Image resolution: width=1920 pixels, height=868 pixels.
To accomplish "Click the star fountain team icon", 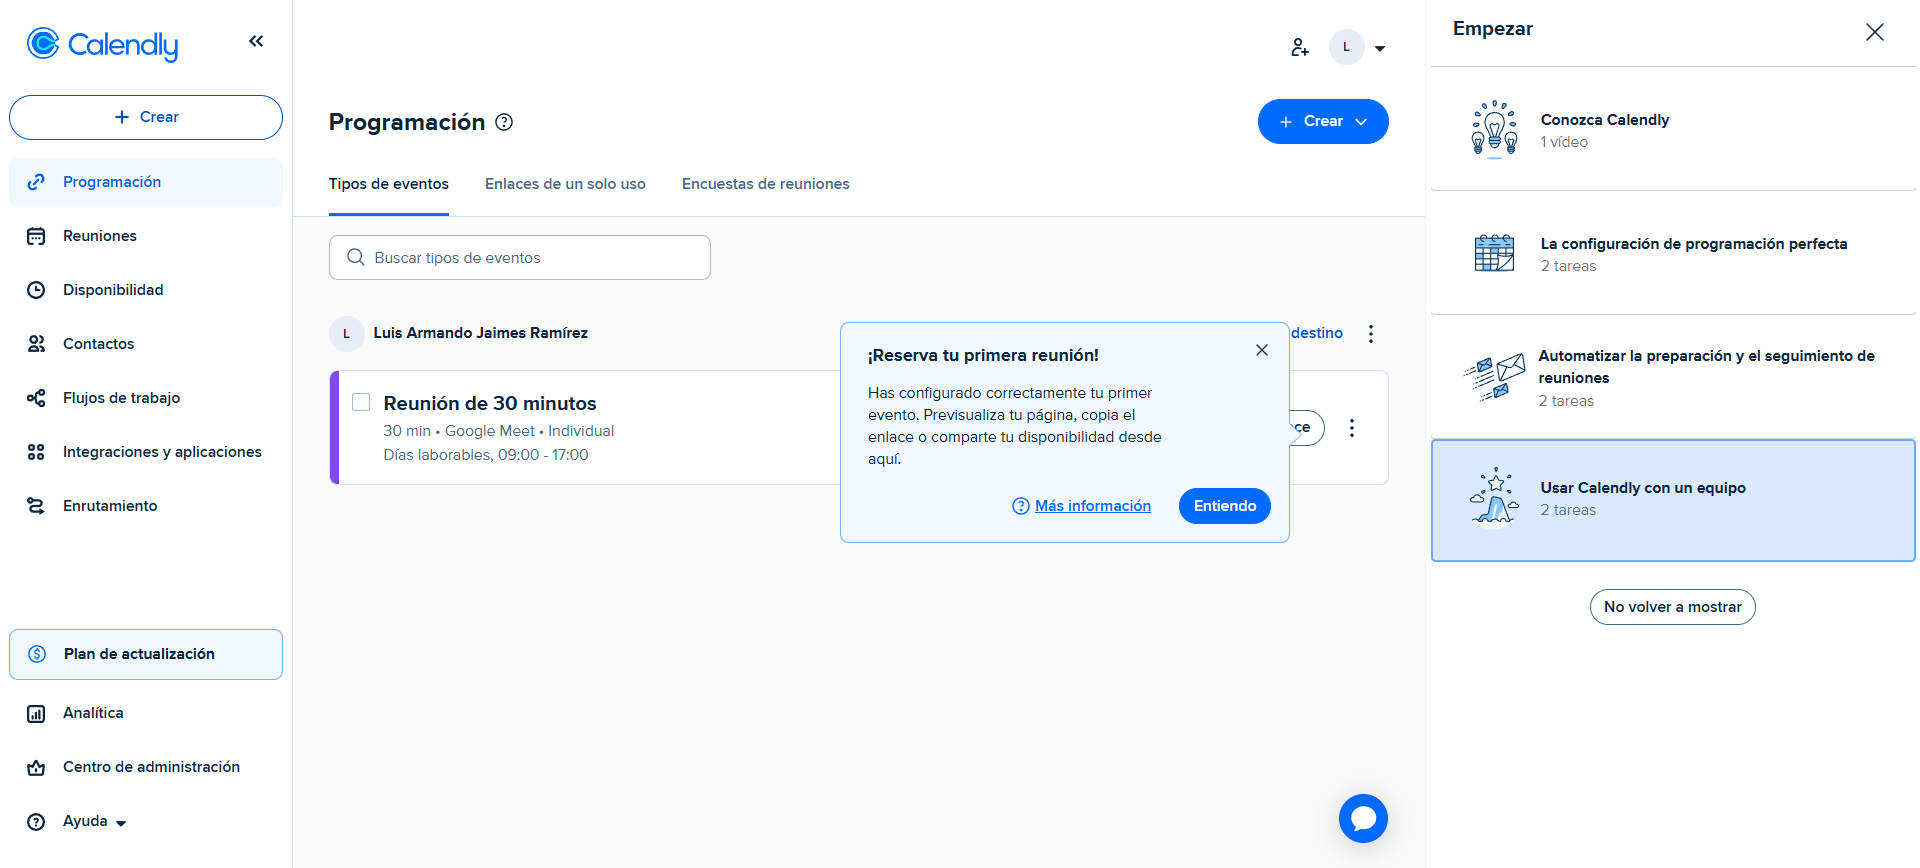I will pyautogui.click(x=1494, y=496).
